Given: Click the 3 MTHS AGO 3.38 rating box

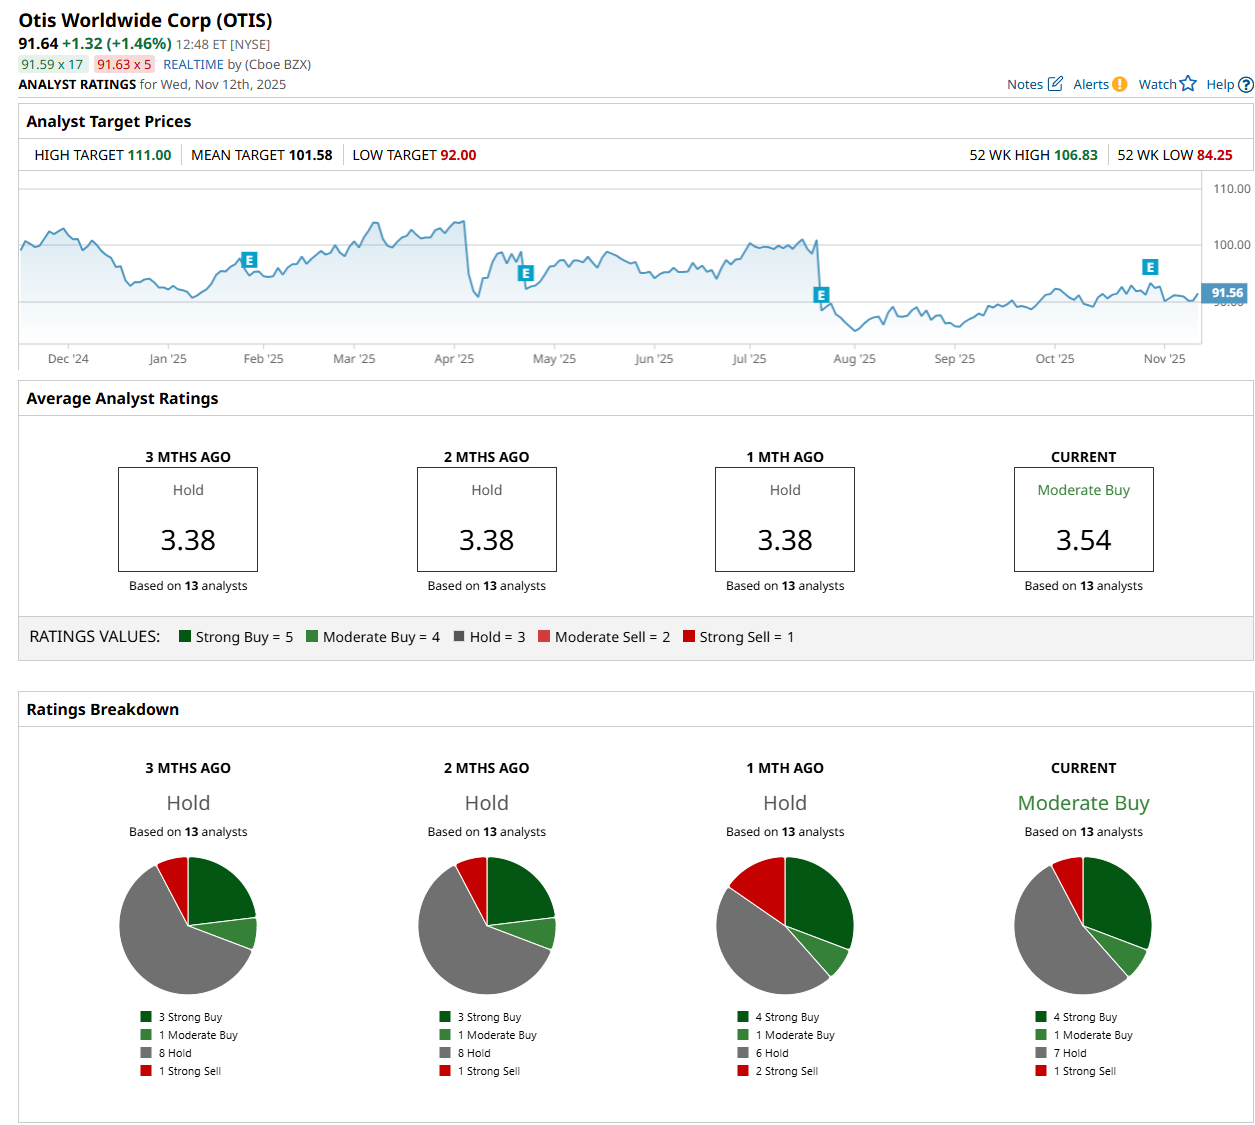Looking at the screenshot, I should coord(188,519).
